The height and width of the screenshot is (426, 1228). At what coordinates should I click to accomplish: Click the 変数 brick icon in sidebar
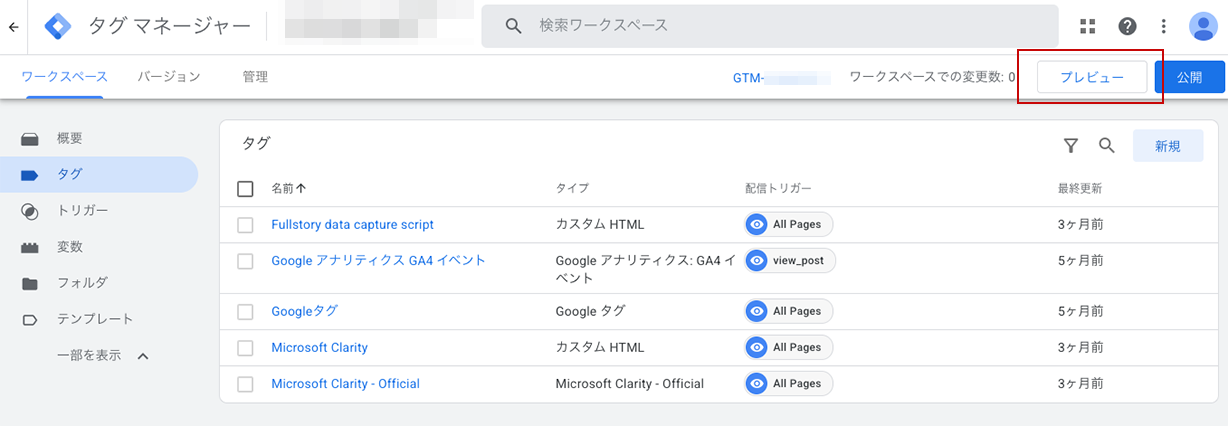(x=30, y=247)
